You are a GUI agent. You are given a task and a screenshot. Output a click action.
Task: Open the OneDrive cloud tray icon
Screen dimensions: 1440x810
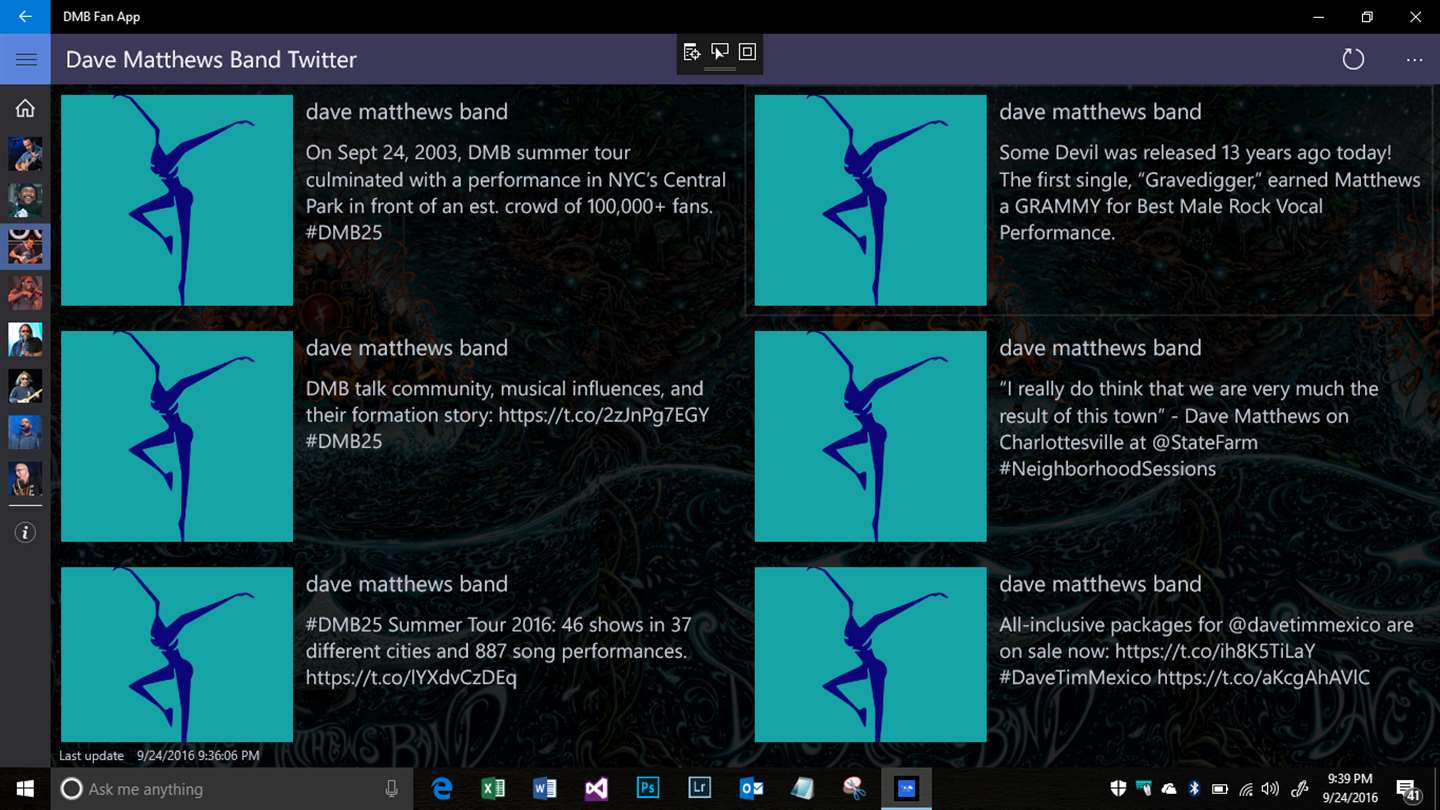pos(1168,789)
